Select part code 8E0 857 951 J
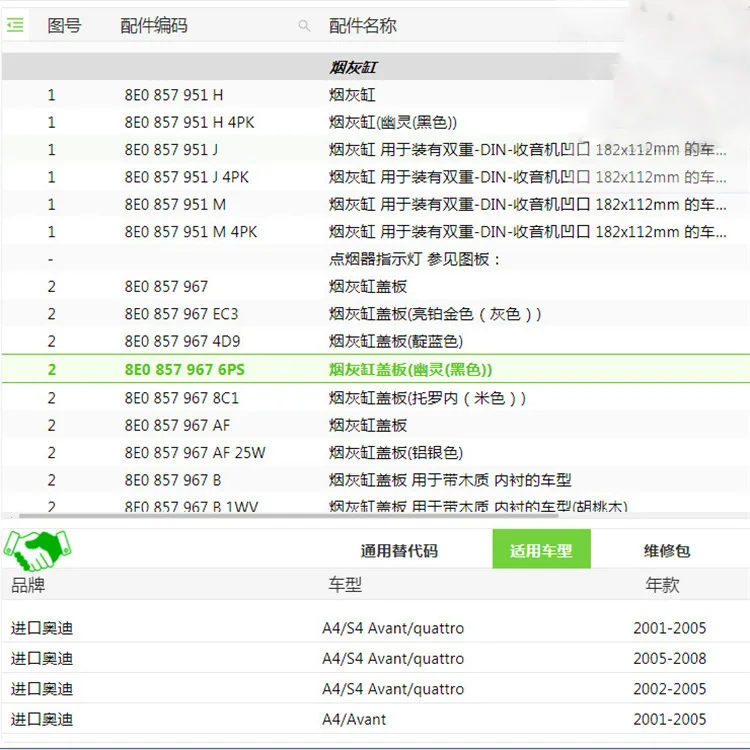The image size is (750, 750). click(171, 150)
